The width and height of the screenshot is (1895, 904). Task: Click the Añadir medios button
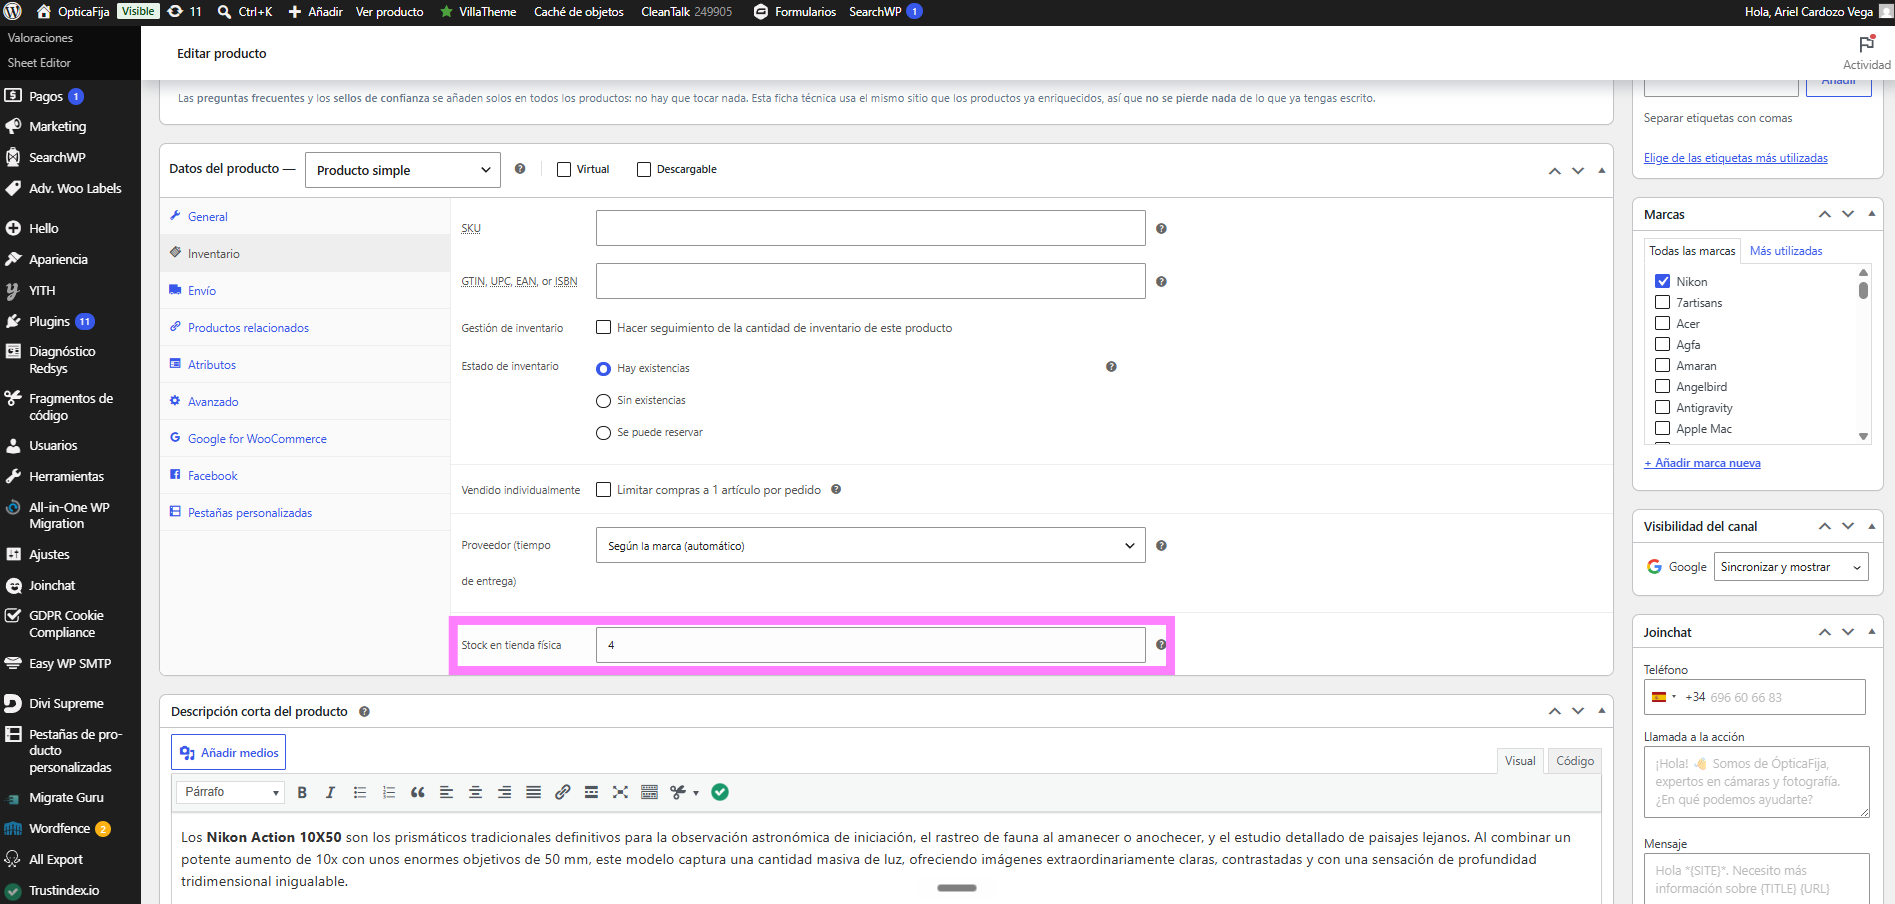229,753
